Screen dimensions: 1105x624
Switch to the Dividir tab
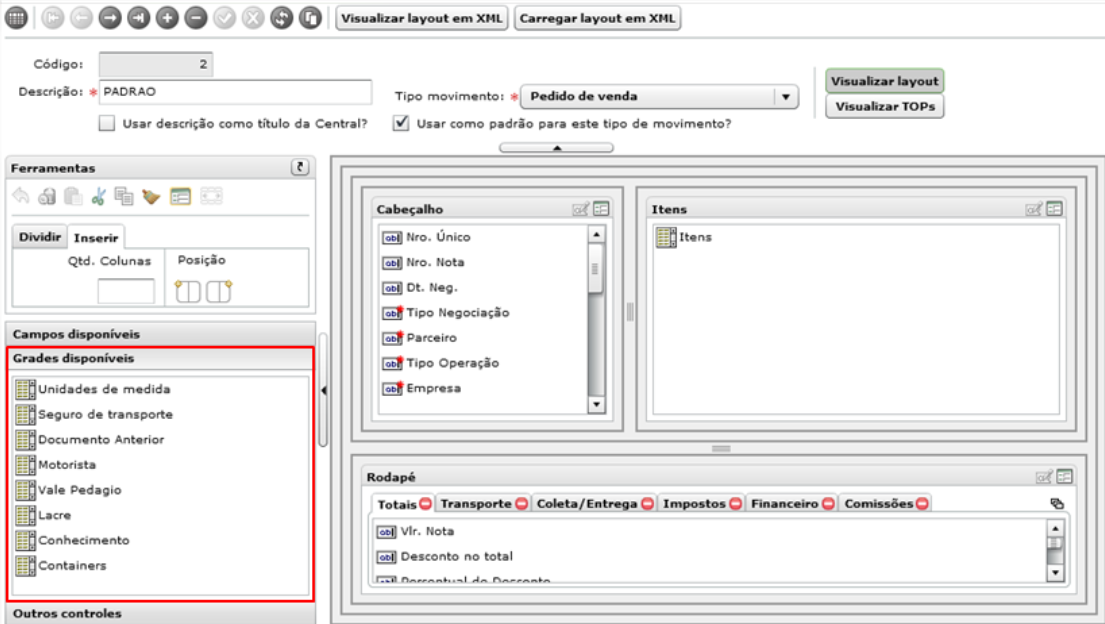coord(39,237)
